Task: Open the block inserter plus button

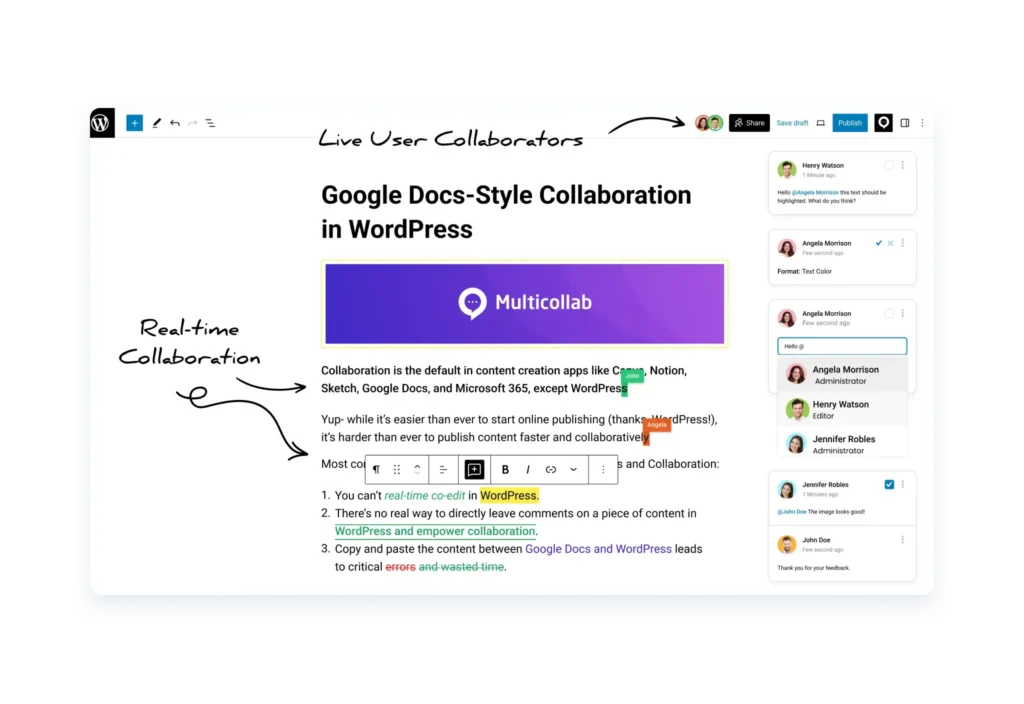Action: (x=135, y=123)
